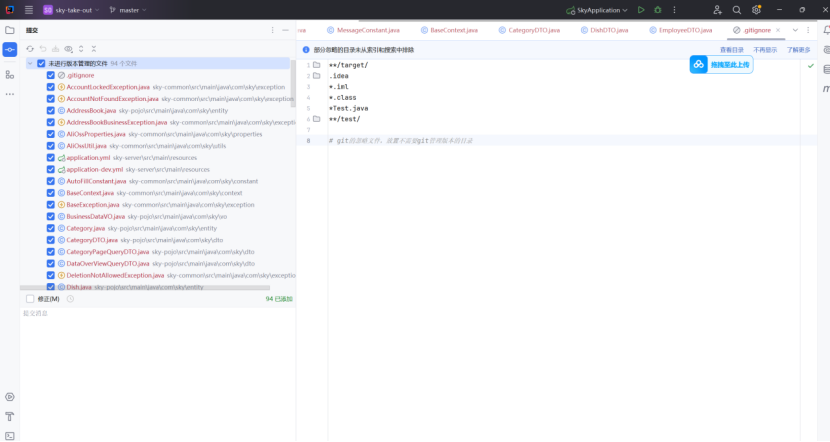Uncheck the unversioned files group checkbox
The width and height of the screenshot is (830, 442).
pos(41,64)
